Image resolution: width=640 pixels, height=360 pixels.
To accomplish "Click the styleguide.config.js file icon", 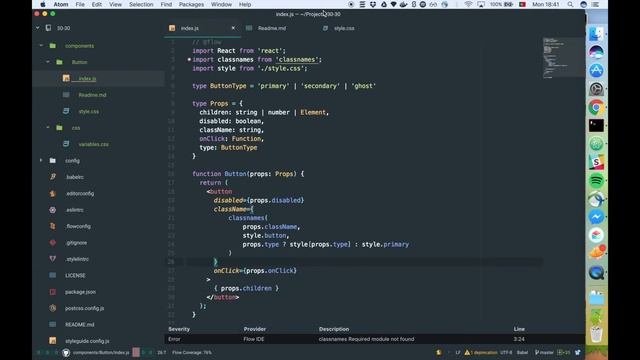I will pos(53,341).
